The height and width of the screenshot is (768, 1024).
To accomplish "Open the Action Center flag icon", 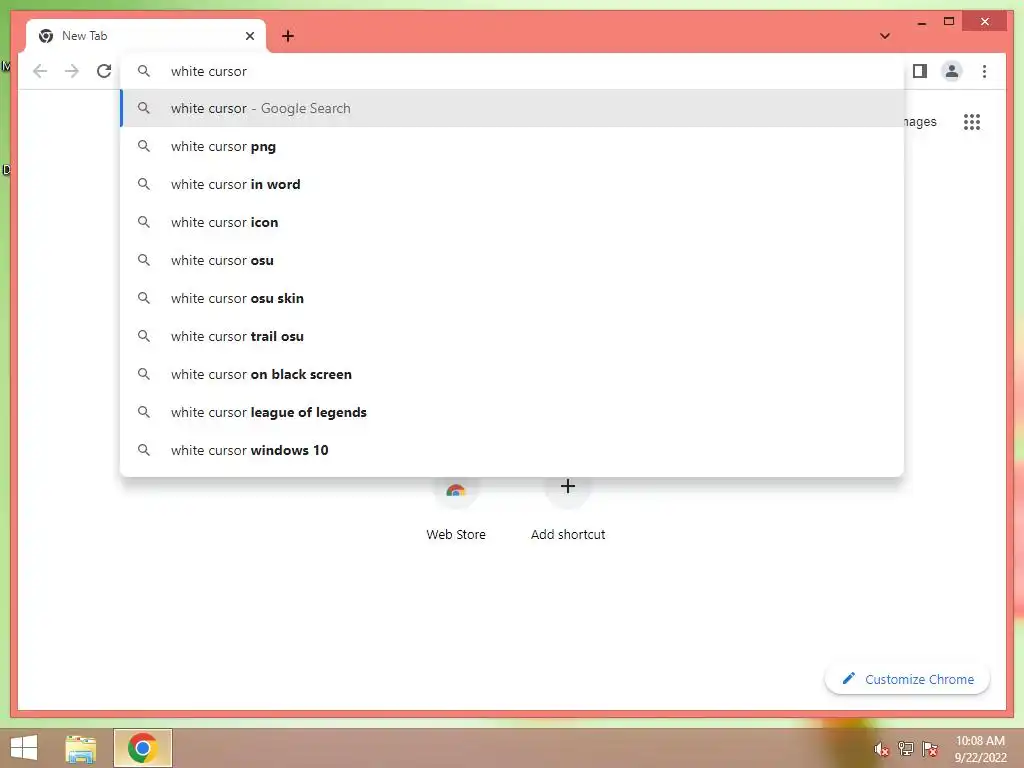I will 930,749.
